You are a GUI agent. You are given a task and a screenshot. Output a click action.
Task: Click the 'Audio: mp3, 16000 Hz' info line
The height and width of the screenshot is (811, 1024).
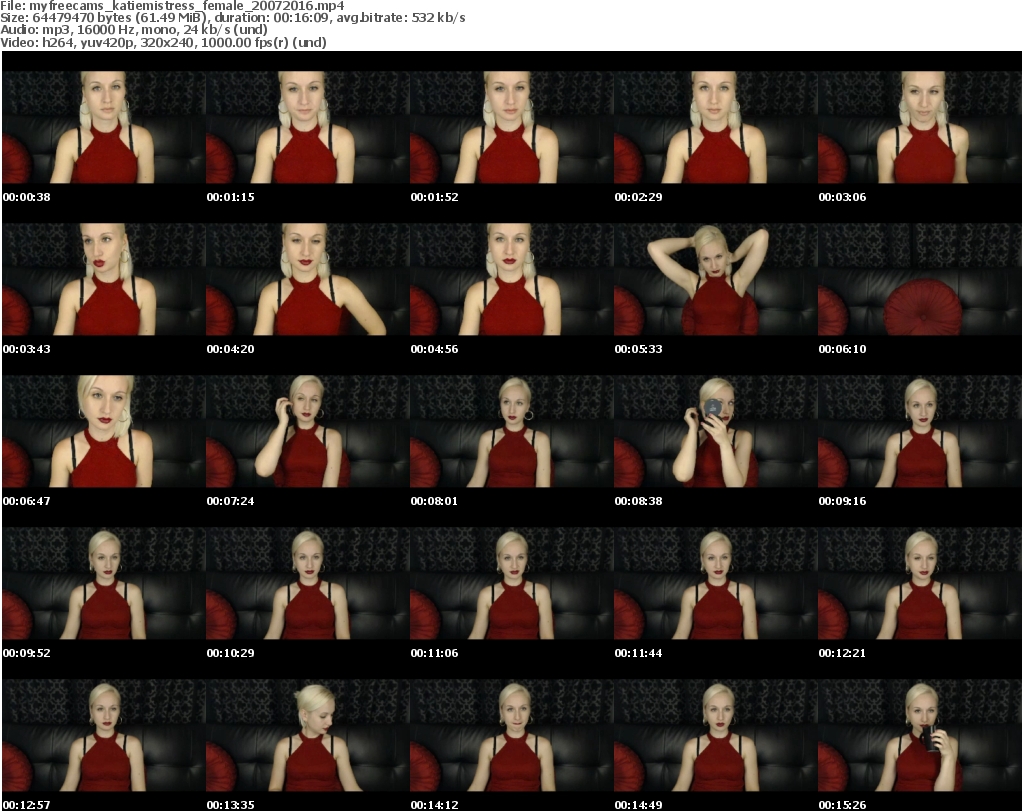tap(134, 29)
